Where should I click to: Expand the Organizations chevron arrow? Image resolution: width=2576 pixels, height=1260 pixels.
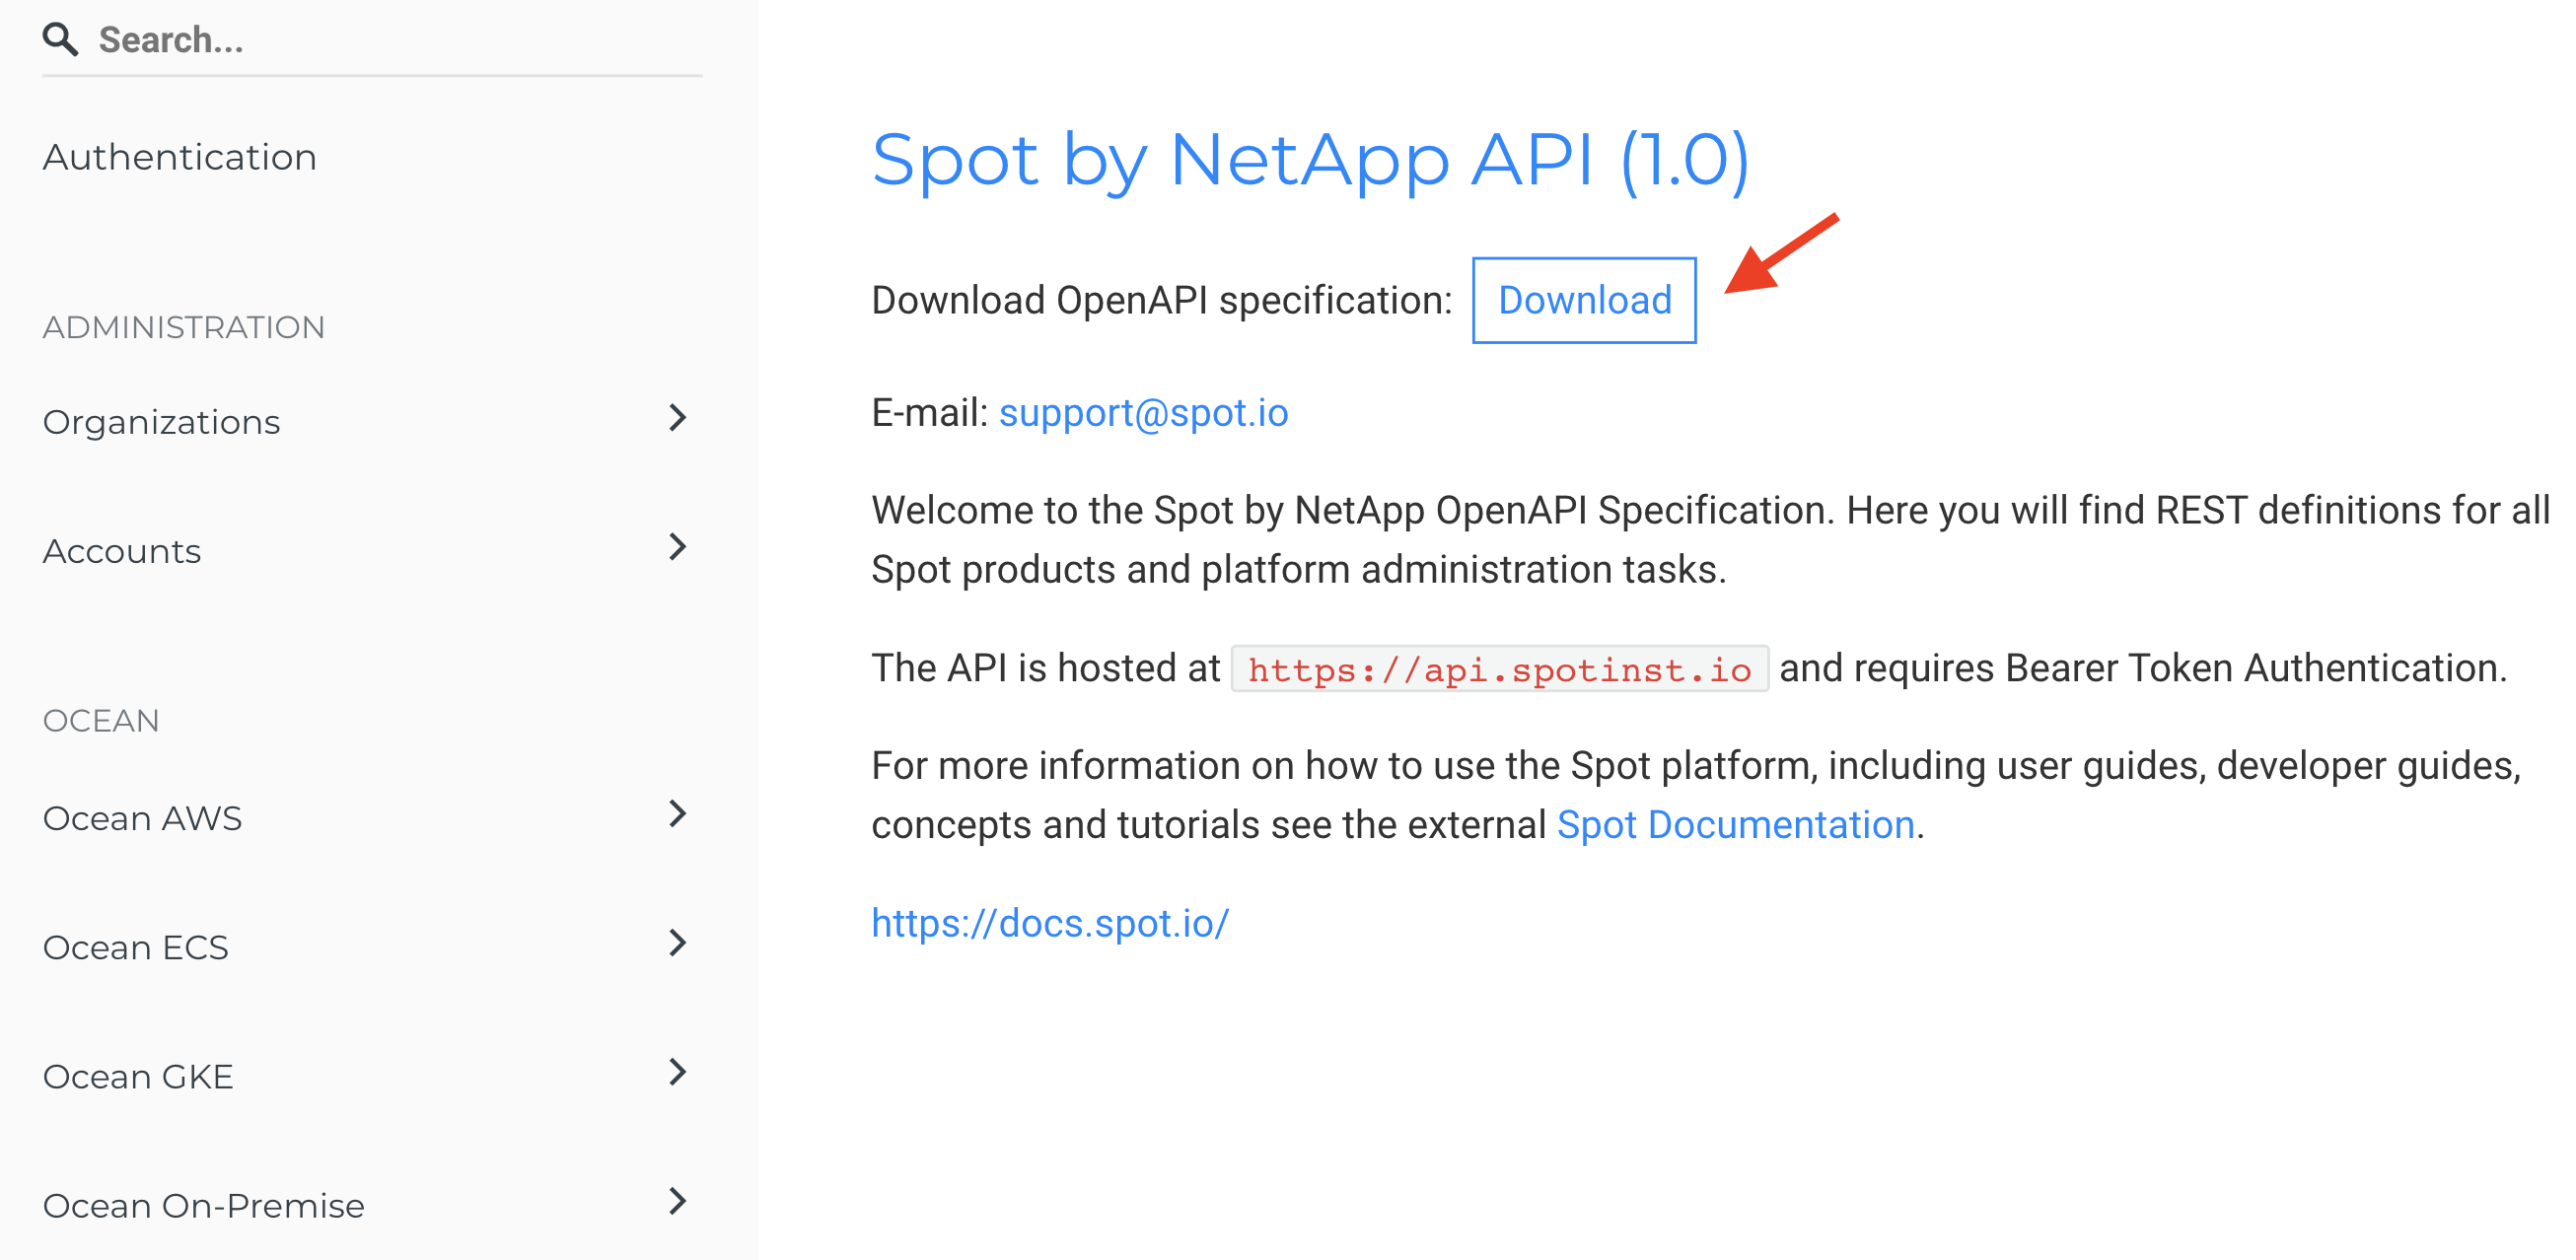[678, 418]
